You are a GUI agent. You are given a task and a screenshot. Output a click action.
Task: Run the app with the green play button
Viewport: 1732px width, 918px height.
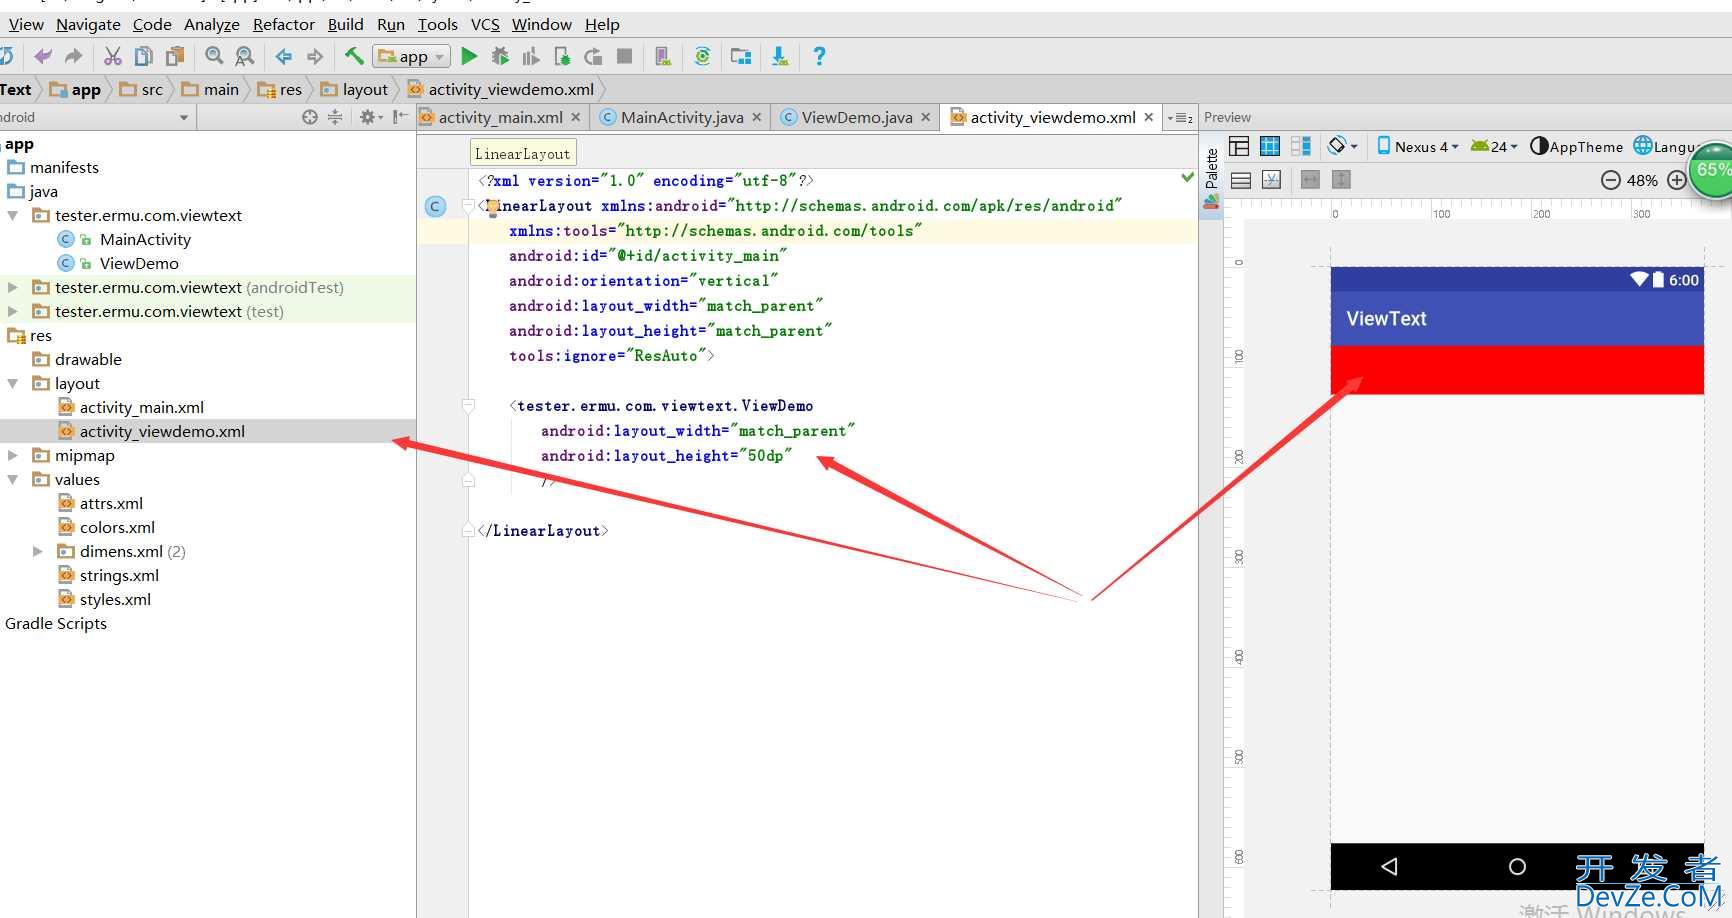click(469, 57)
